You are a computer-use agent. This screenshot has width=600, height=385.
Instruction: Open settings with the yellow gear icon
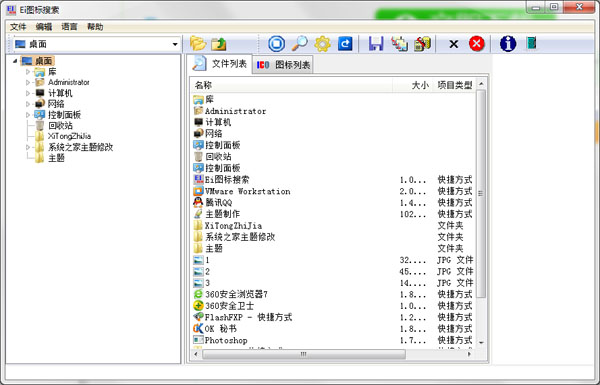(323, 44)
